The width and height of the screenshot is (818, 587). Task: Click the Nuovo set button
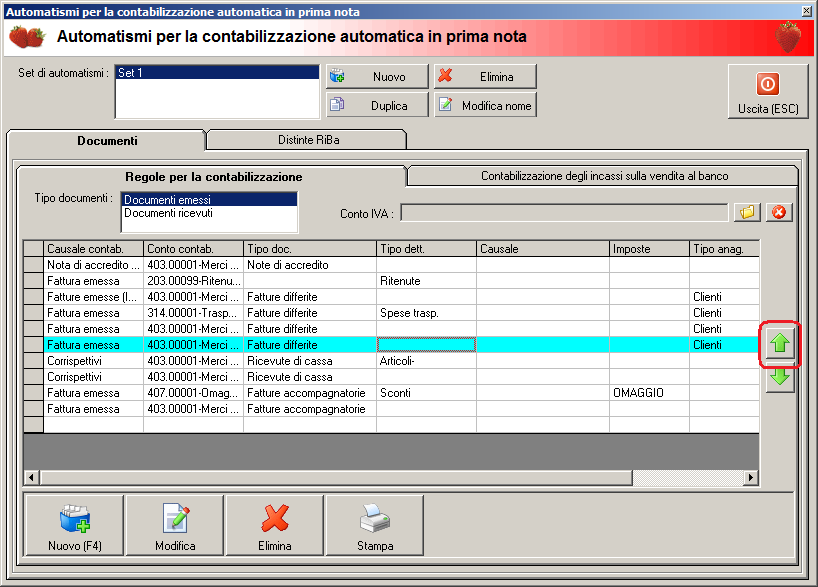pos(377,77)
